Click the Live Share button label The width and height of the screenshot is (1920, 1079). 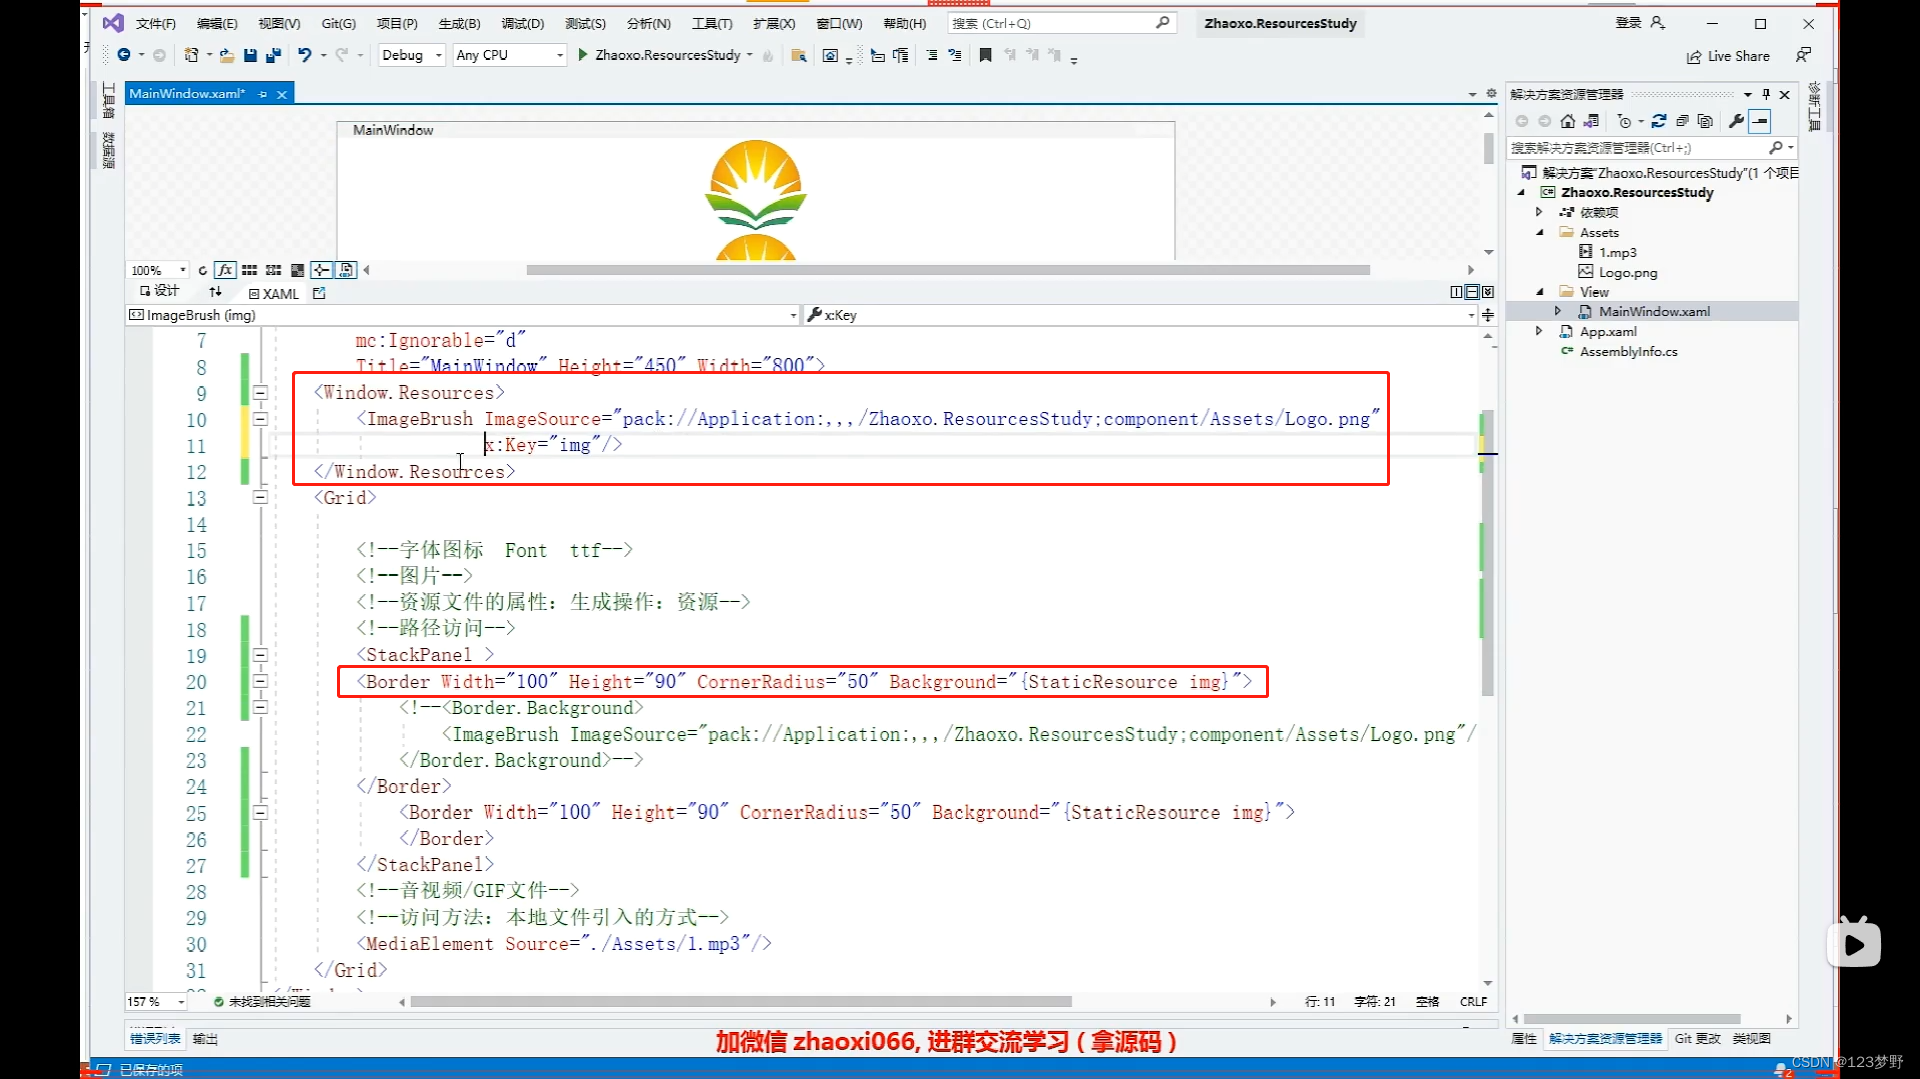(x=1738, y=57)
